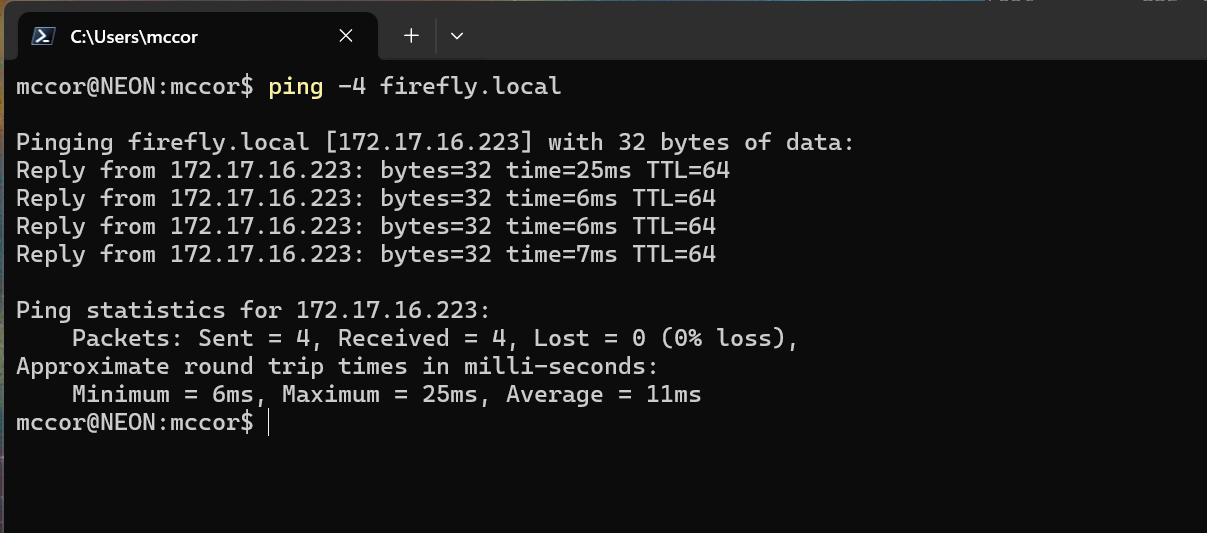Click the Packets: Sent = 4 text
Viewport: 1207px width, 533px height.
(198, 338)
